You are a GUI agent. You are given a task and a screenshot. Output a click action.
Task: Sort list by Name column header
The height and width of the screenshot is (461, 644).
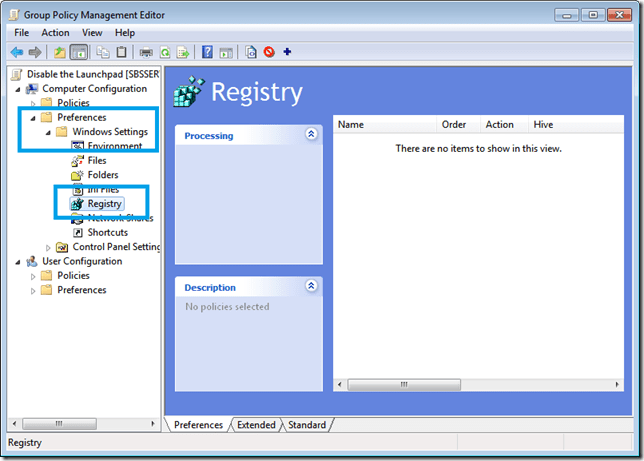click(x=385, y=125)
